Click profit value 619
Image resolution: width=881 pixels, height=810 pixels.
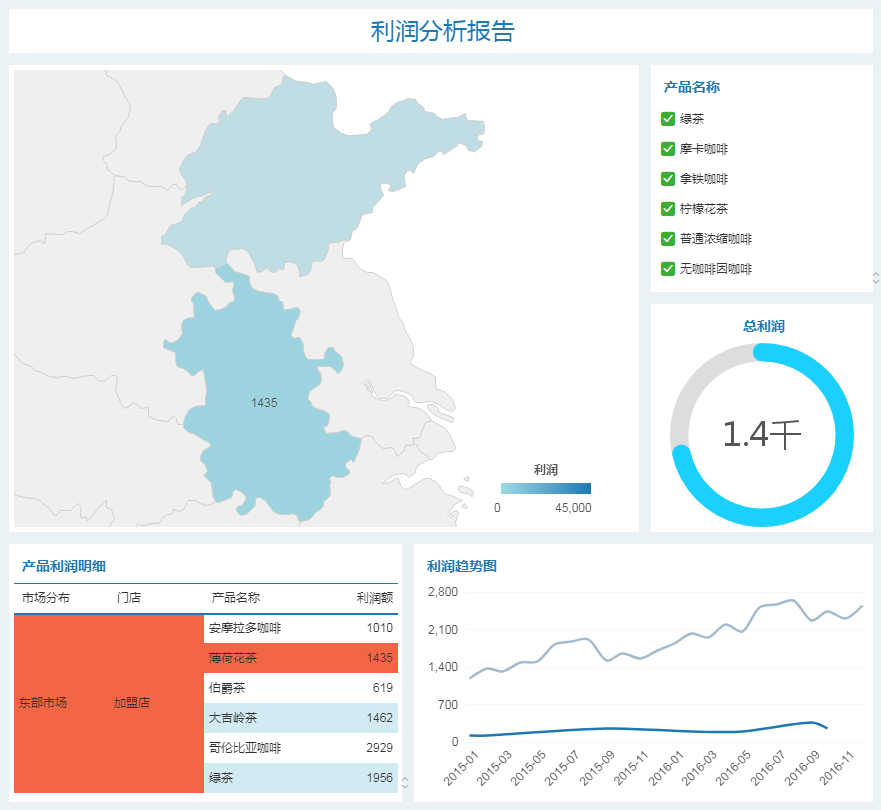point(383,688)
